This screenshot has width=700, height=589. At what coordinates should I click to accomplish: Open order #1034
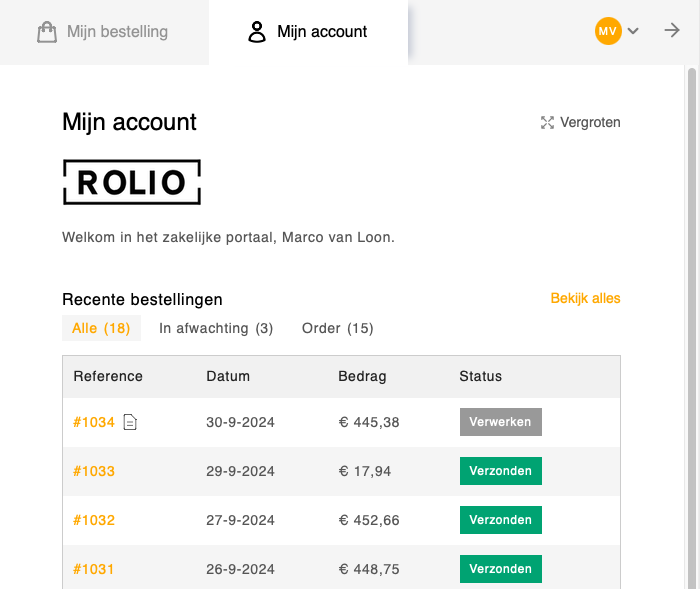94,422
